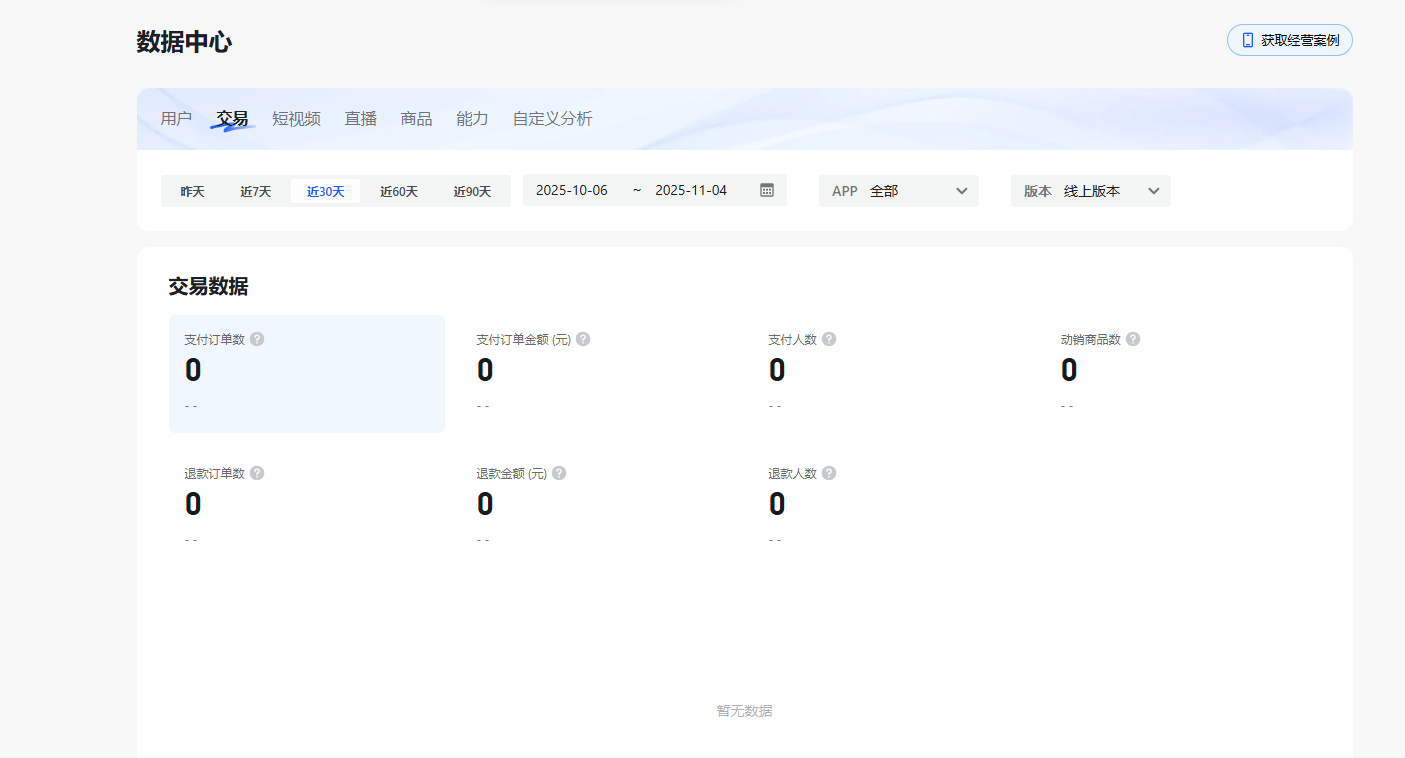Viewport: 1405px width, 758px height.
Task: Choose the 近60天 range option
Action: click(399, 191)
